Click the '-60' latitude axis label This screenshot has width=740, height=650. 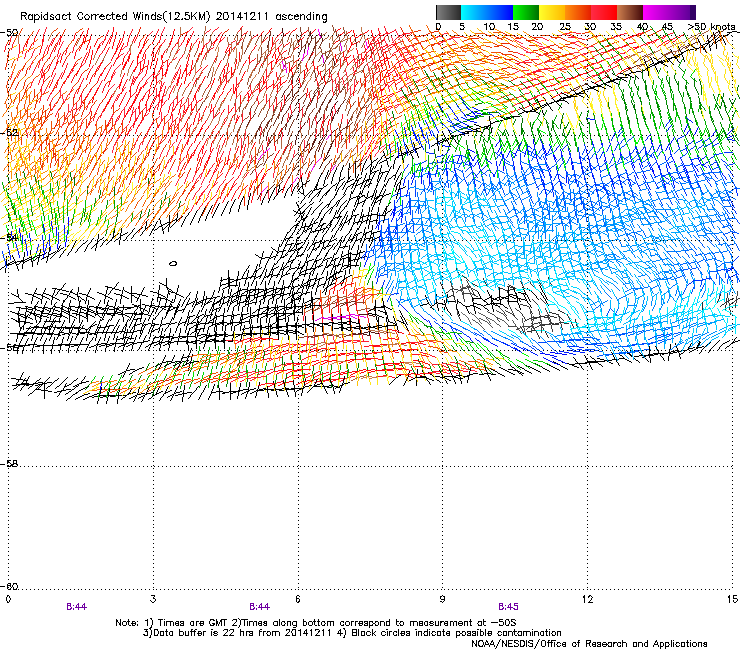(9, 587)
